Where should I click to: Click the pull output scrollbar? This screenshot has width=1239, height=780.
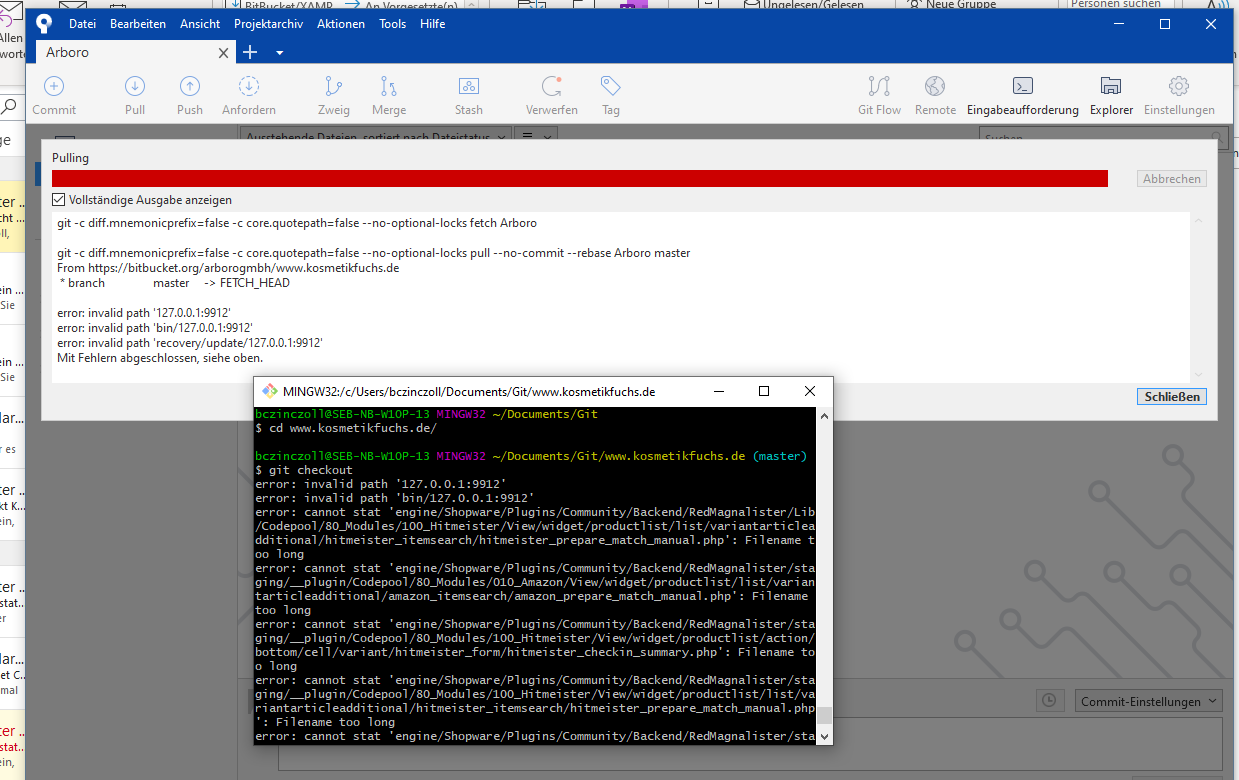[x=1198, y=296]
